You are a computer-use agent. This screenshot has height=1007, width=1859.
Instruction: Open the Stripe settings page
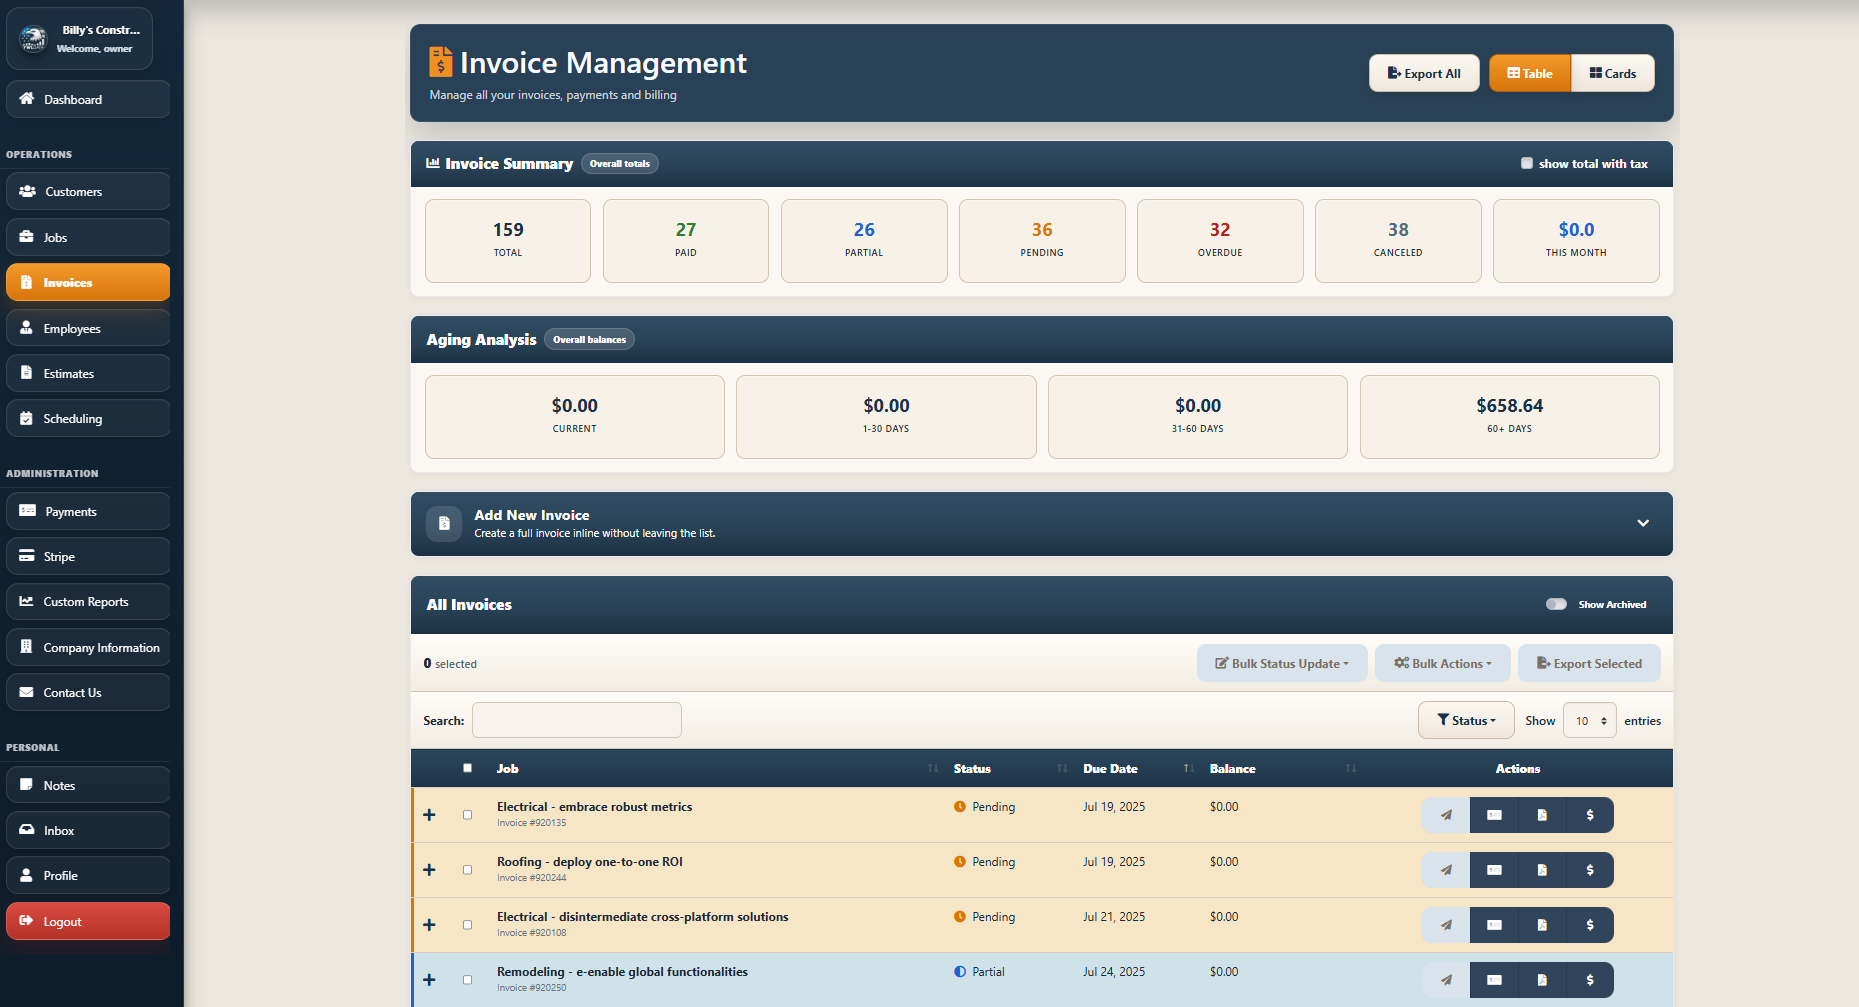pyautogui.click(x=87, y=556)
